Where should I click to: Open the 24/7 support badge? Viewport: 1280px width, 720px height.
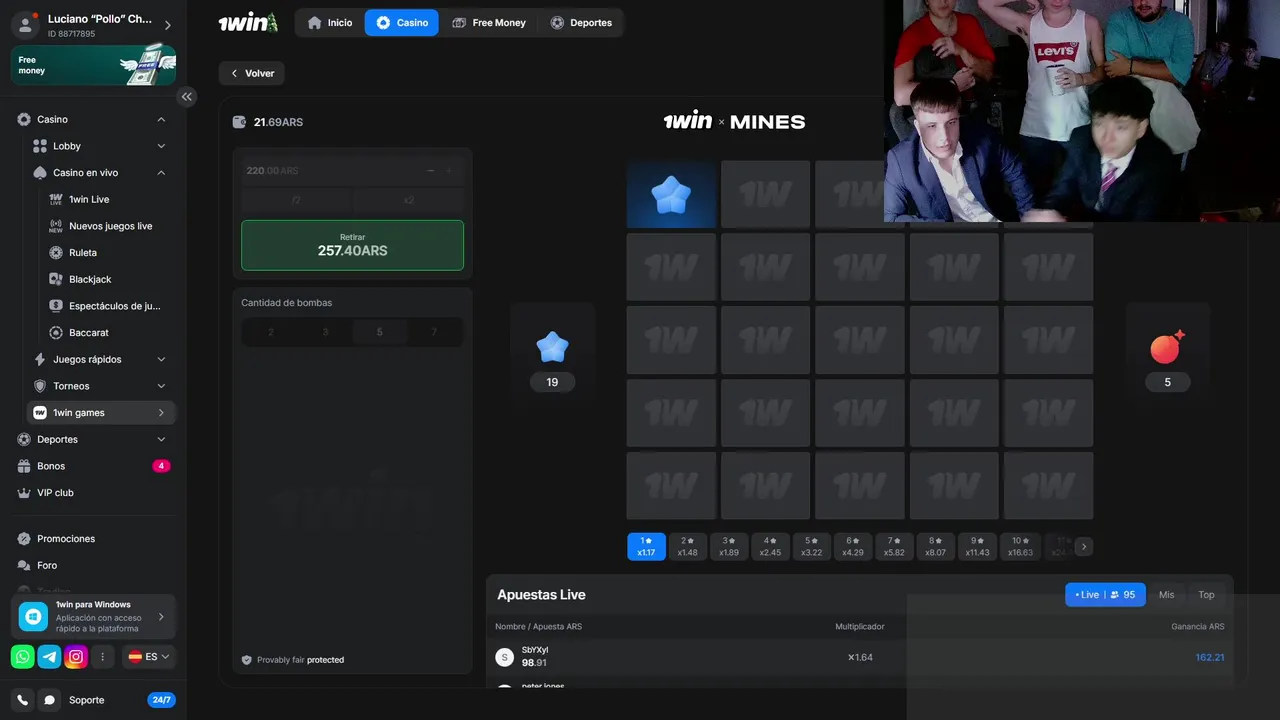point(161,700)
